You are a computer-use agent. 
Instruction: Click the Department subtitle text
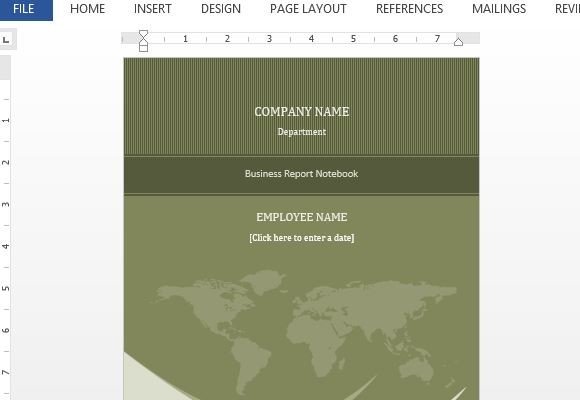click(x=302, y=132)
